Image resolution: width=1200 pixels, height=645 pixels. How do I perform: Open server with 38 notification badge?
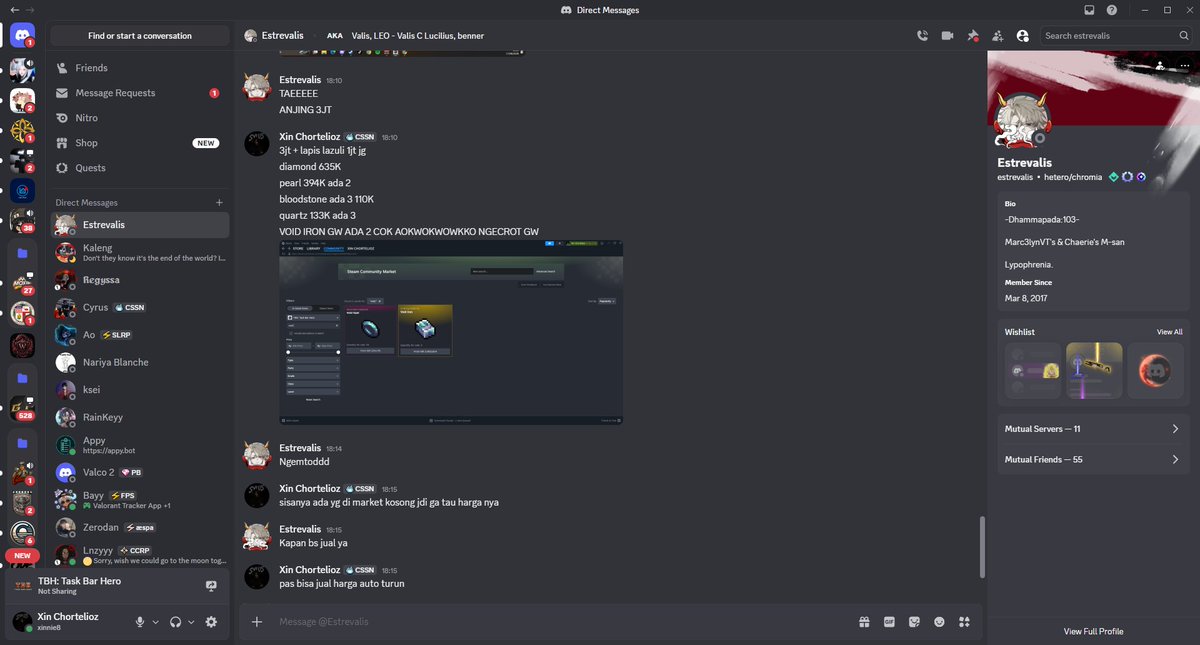point(22,220)
